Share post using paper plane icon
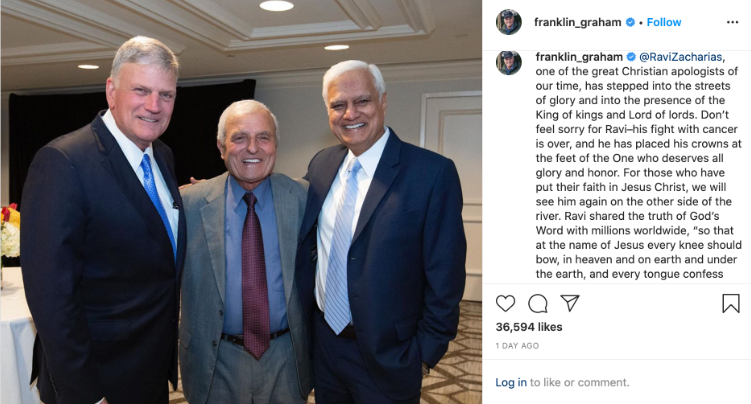Viewport: 751px width, 404px height. point(570,303)
